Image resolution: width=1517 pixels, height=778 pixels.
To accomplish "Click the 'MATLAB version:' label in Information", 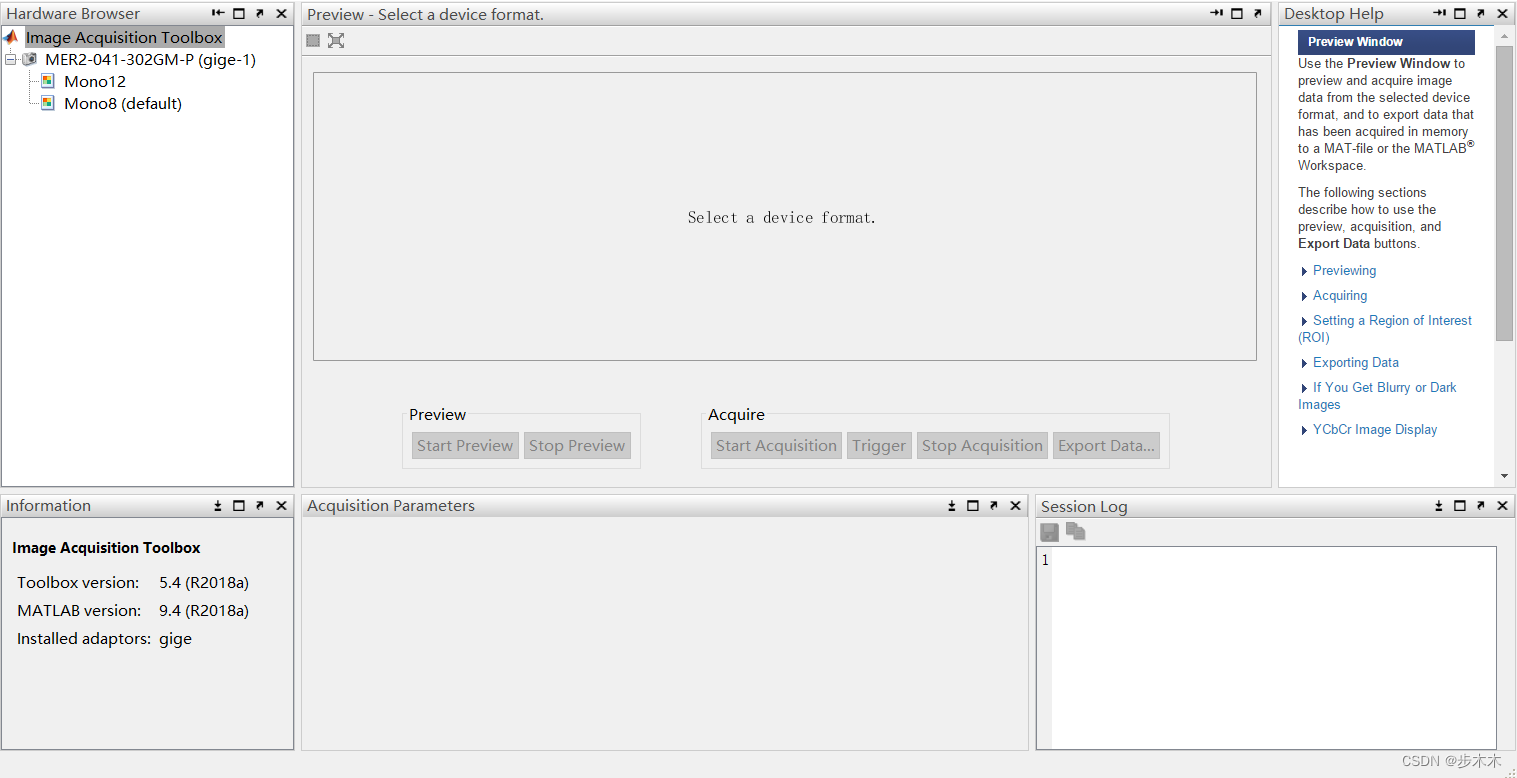I will point(79,611).
